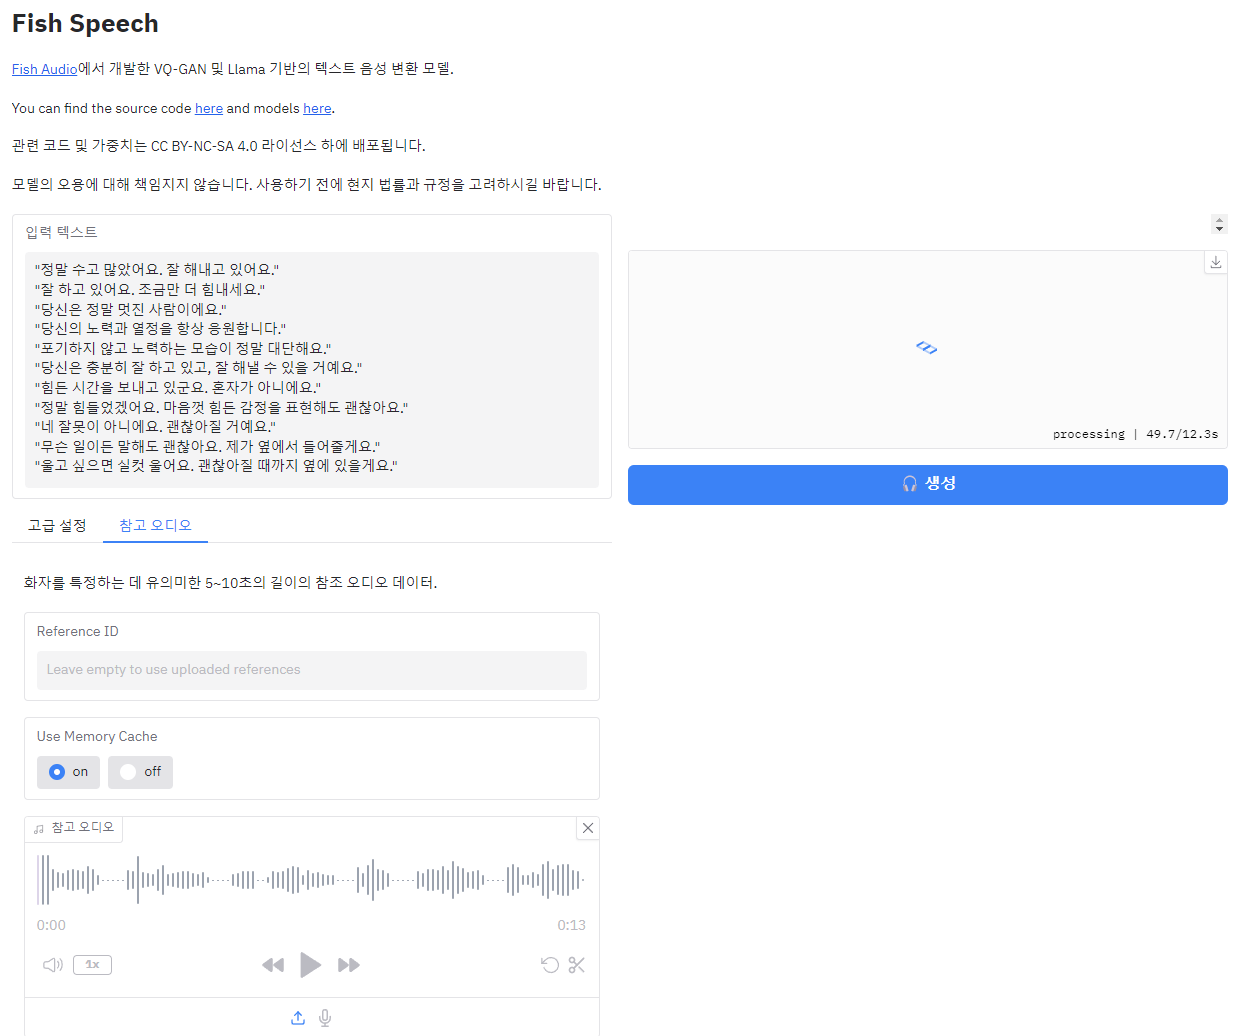Open the Fish Audio link
This screenshot has width=1238, height=1036.
[44, 69]
